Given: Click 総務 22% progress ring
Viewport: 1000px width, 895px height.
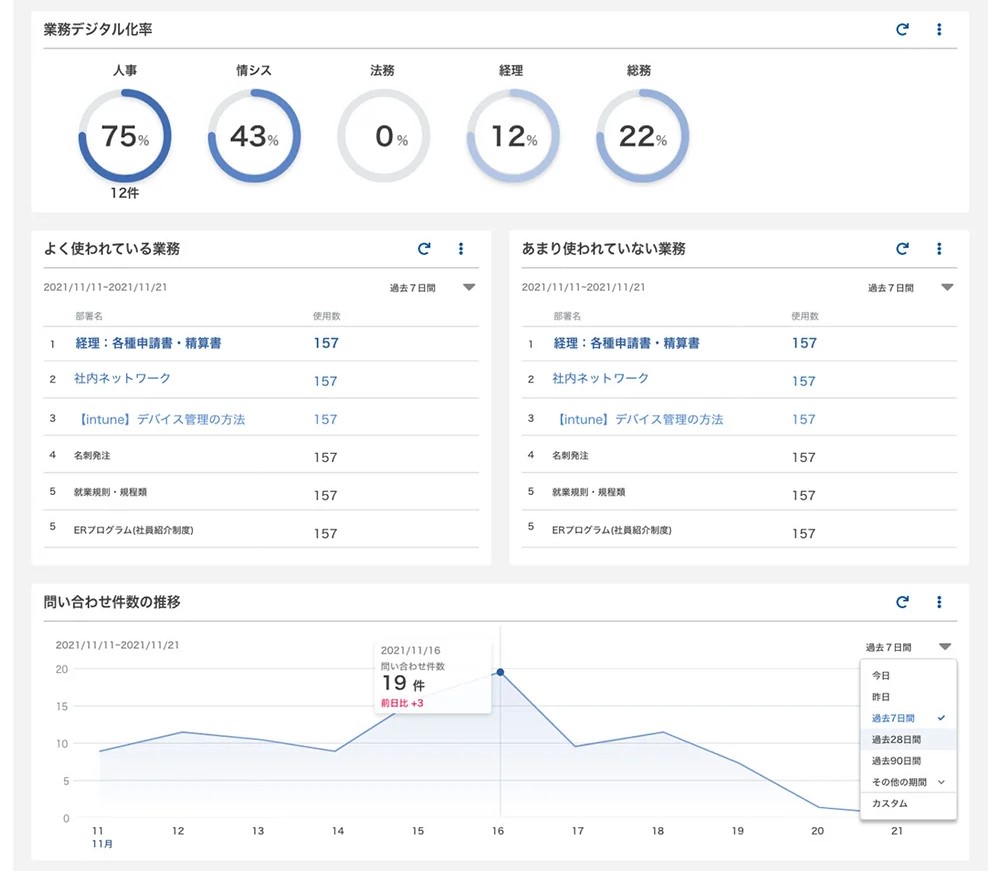Looking at the screenshot, I should (642, 136).
